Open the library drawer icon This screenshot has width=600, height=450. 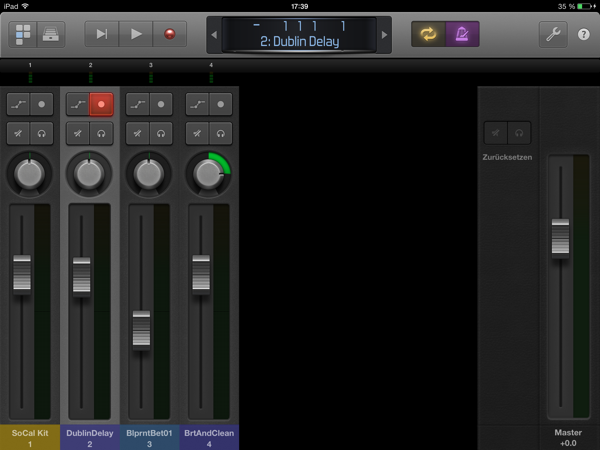coord(49,34)
